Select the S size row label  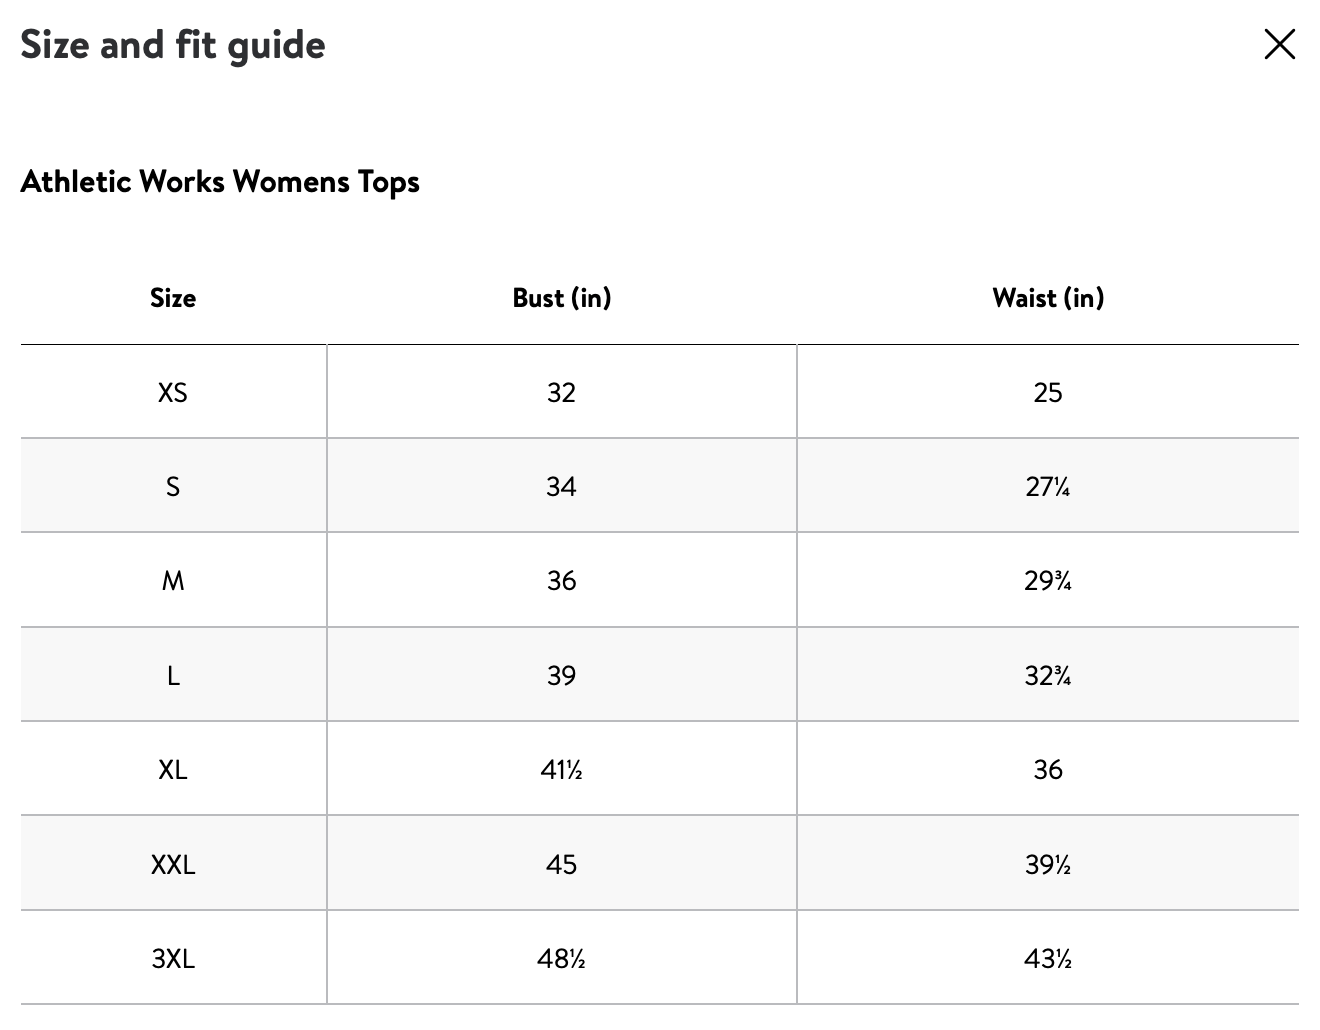[x=173, y=487]
